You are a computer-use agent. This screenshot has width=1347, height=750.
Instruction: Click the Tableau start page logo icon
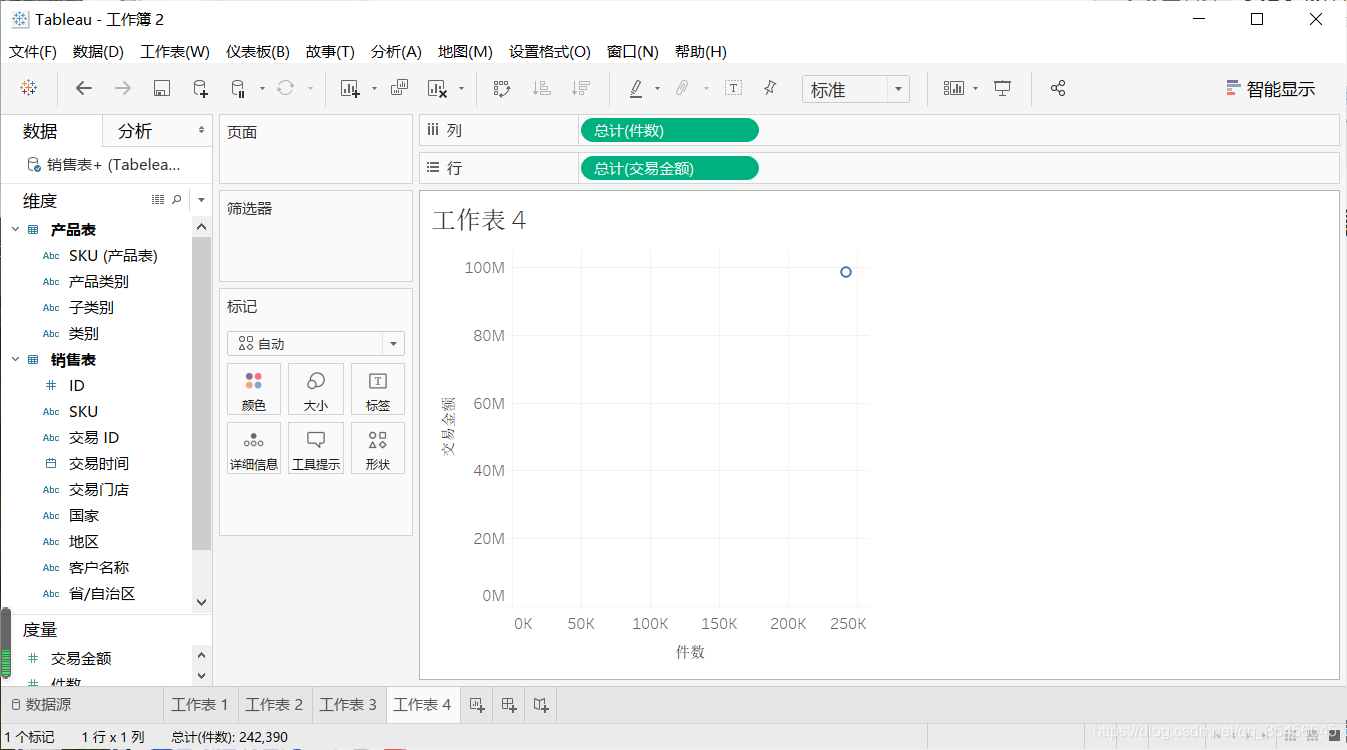29,88
